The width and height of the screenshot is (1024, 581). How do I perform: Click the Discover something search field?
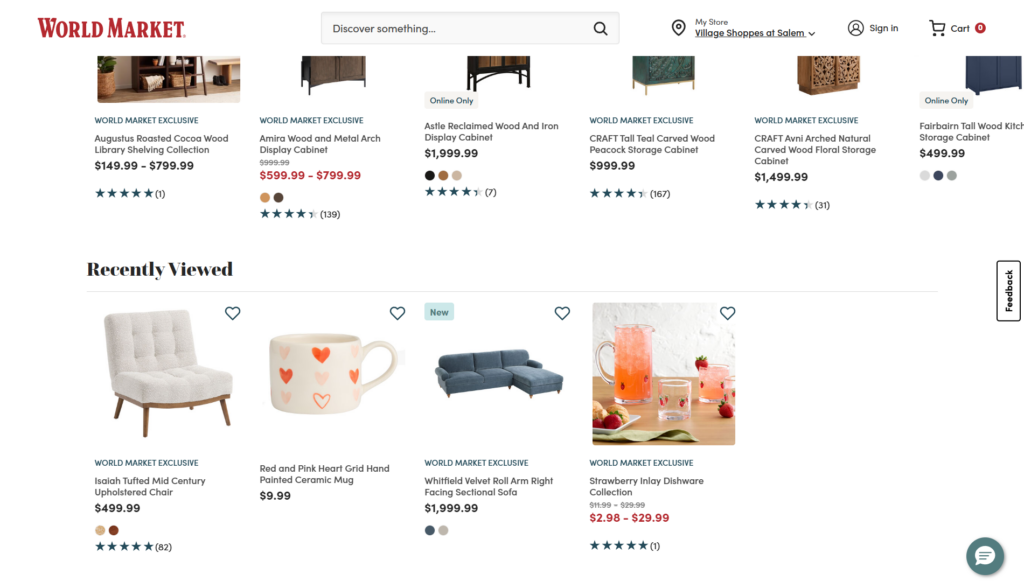[455, 29]
